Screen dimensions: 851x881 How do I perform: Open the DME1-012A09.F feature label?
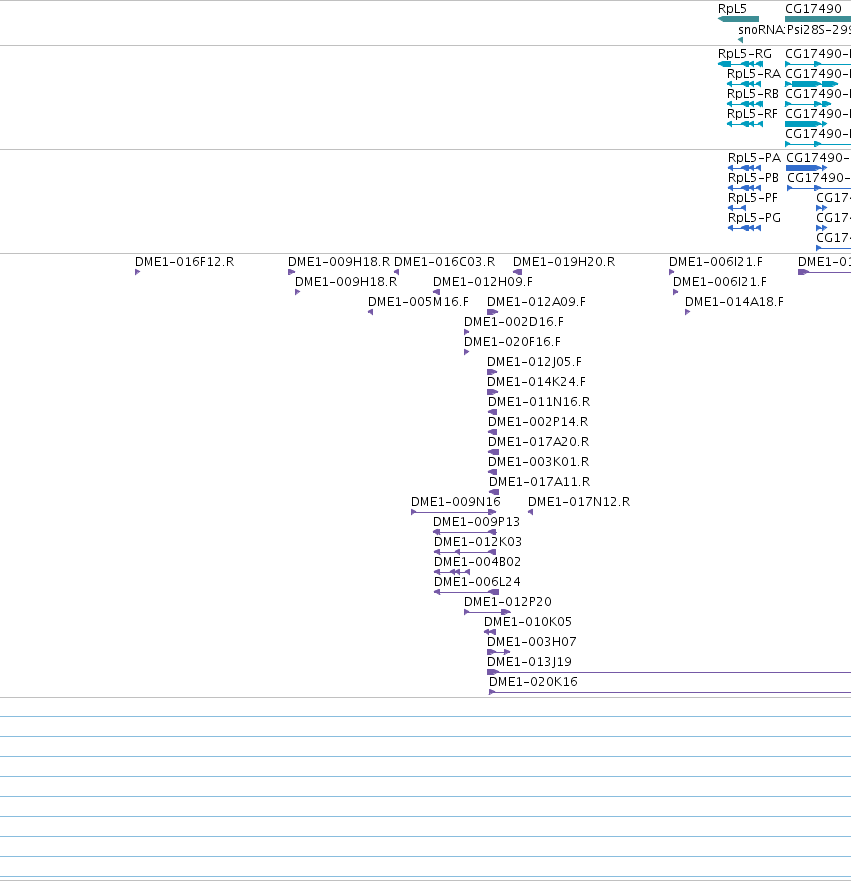(536, 302)
